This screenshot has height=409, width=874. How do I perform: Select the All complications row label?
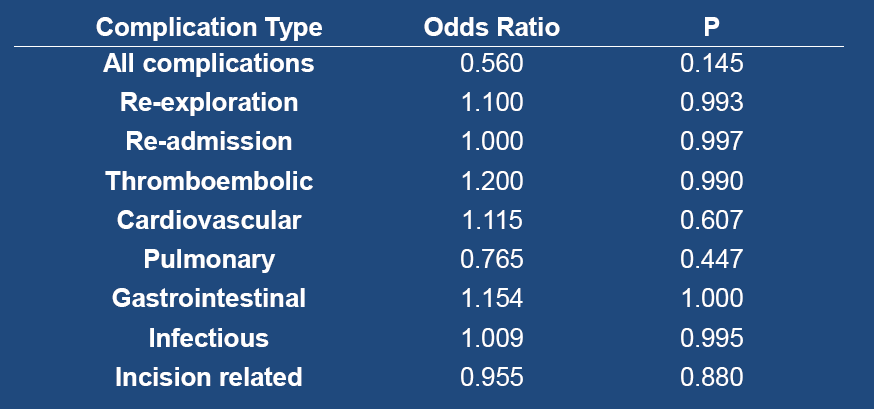point(208,64)
